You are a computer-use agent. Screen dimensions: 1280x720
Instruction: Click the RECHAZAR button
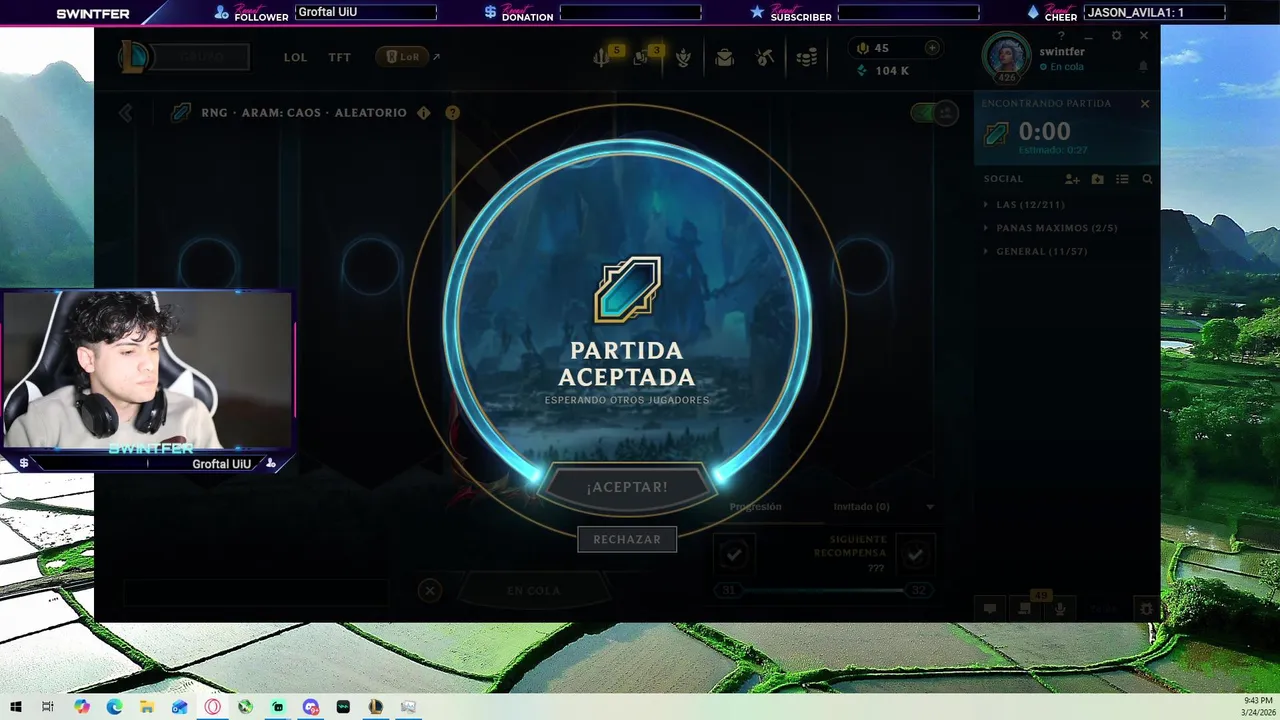pos(627,539)
